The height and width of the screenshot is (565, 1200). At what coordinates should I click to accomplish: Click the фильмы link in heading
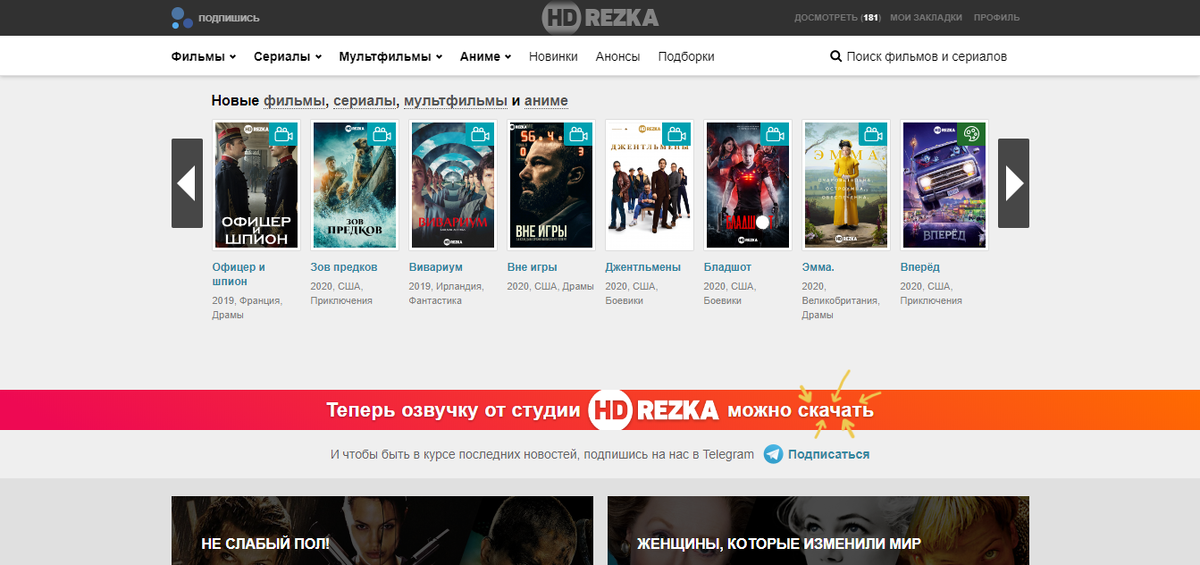295,101
